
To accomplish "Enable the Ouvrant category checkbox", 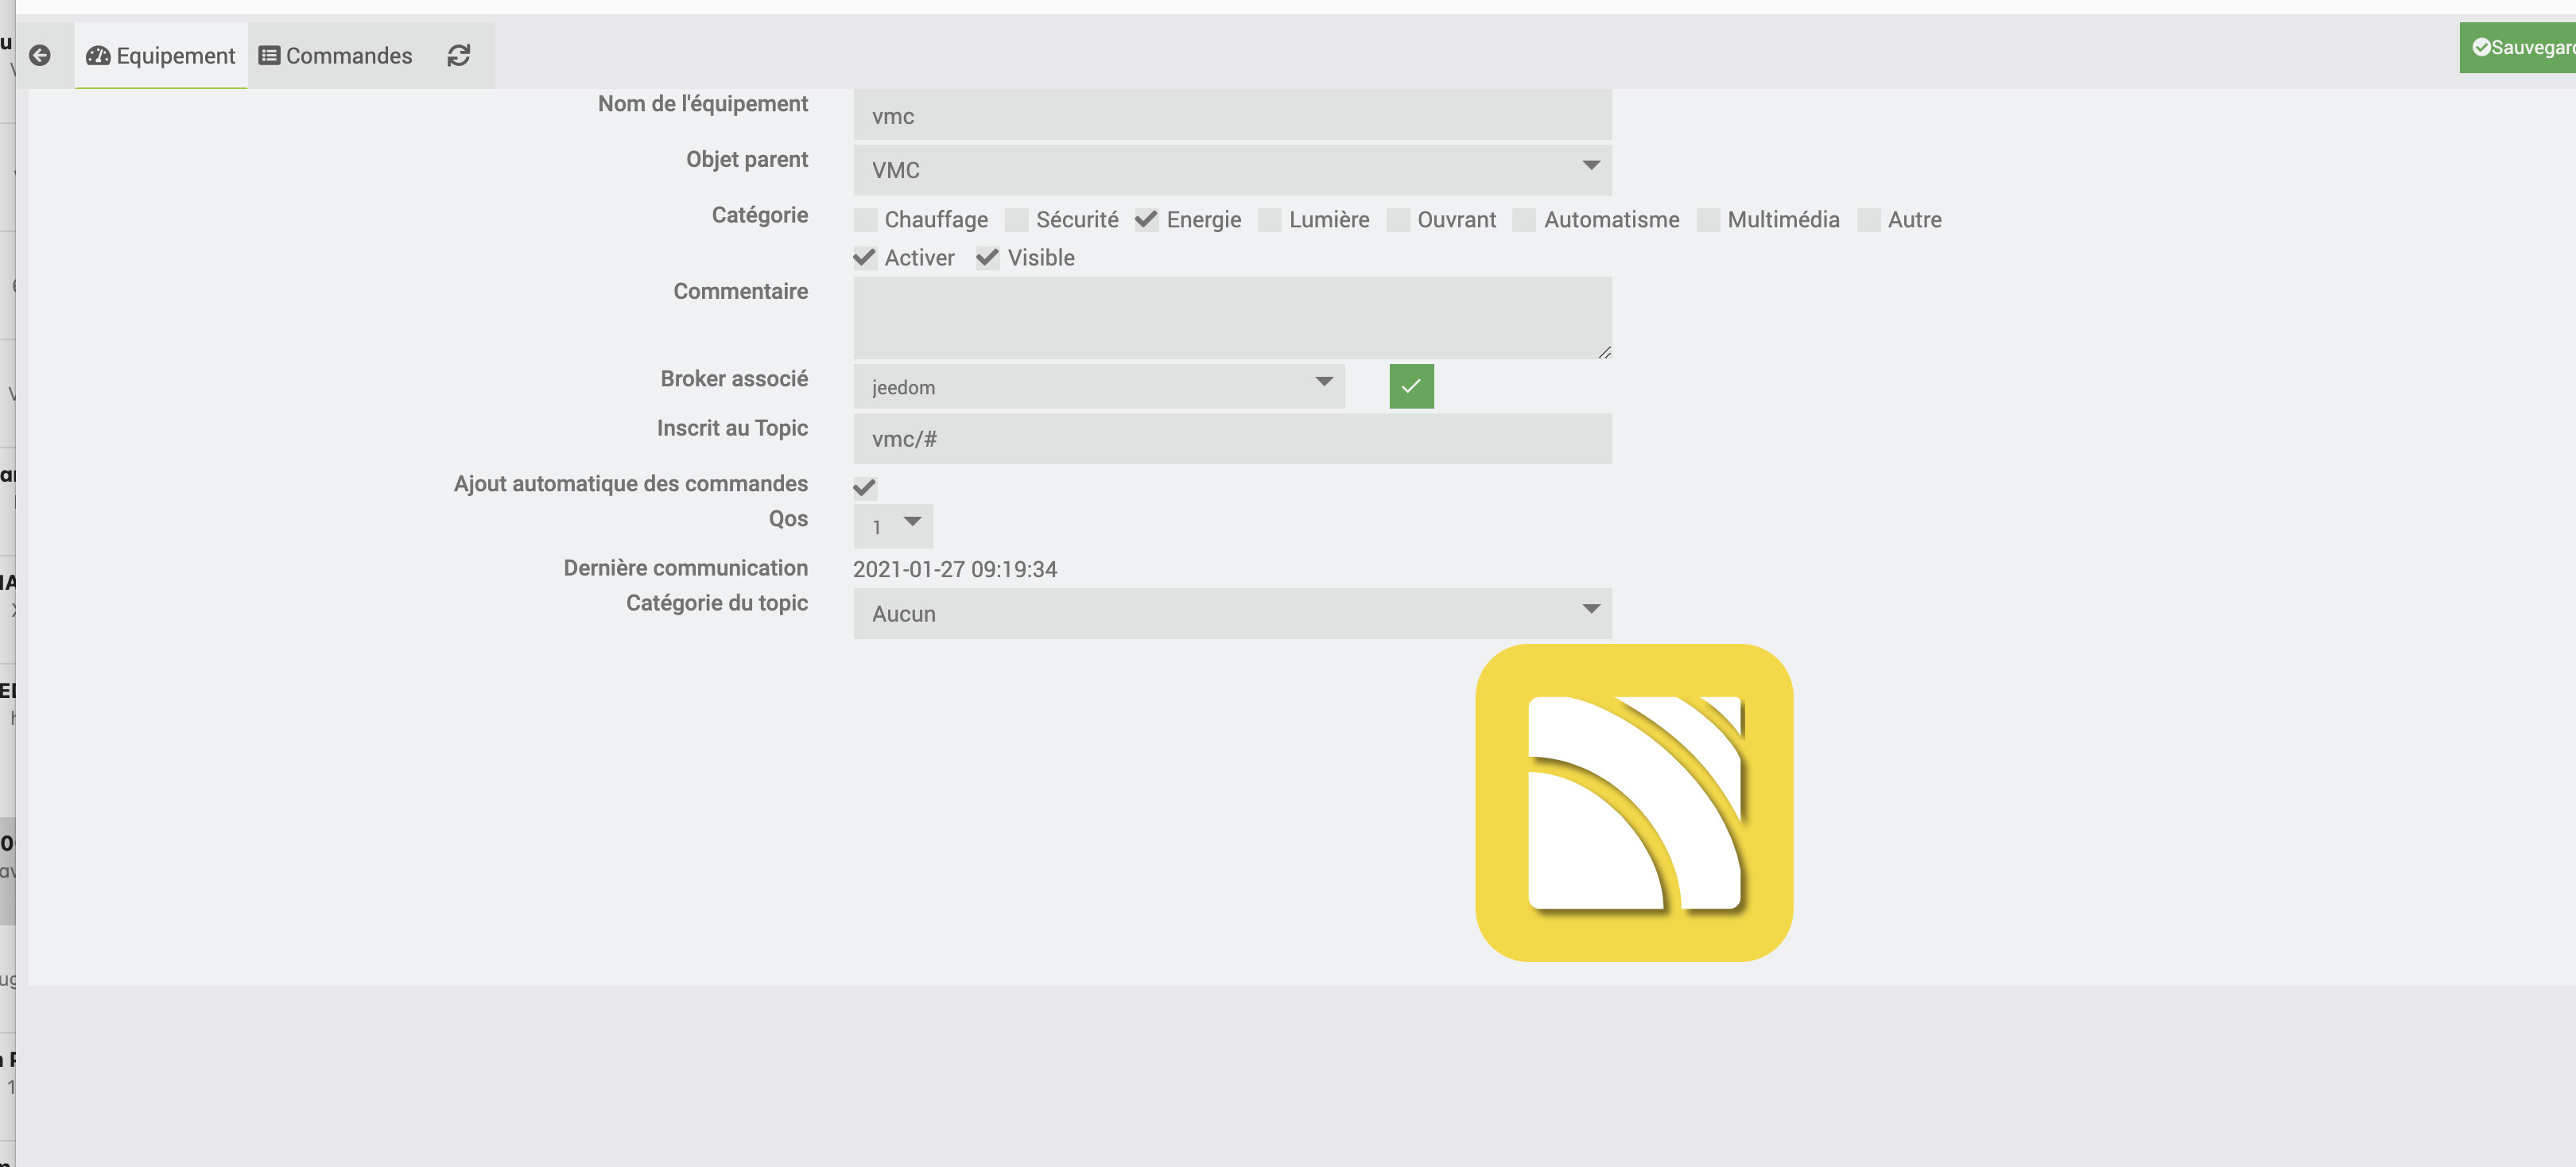I will (x=1398, y=220).
